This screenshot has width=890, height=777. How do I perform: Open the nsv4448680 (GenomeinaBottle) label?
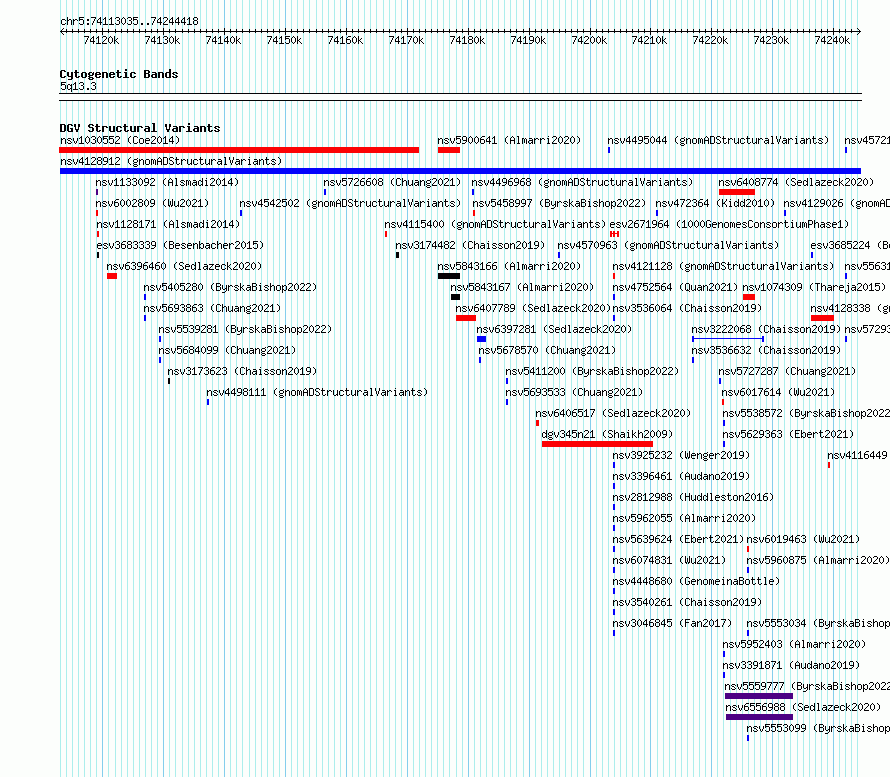pyautogui.click(x=696, y=581)
